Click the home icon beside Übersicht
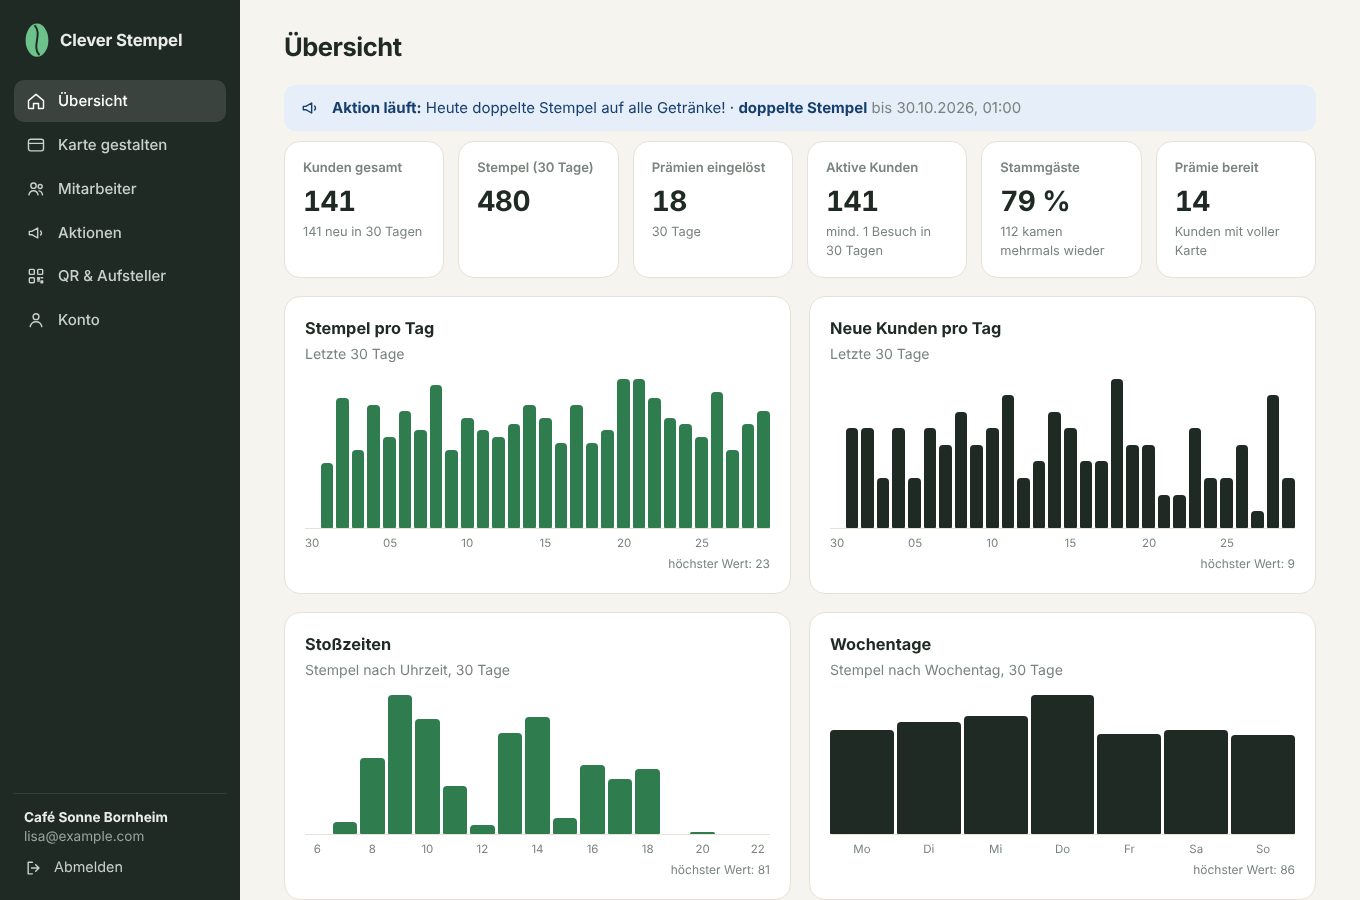 point(36,101)
